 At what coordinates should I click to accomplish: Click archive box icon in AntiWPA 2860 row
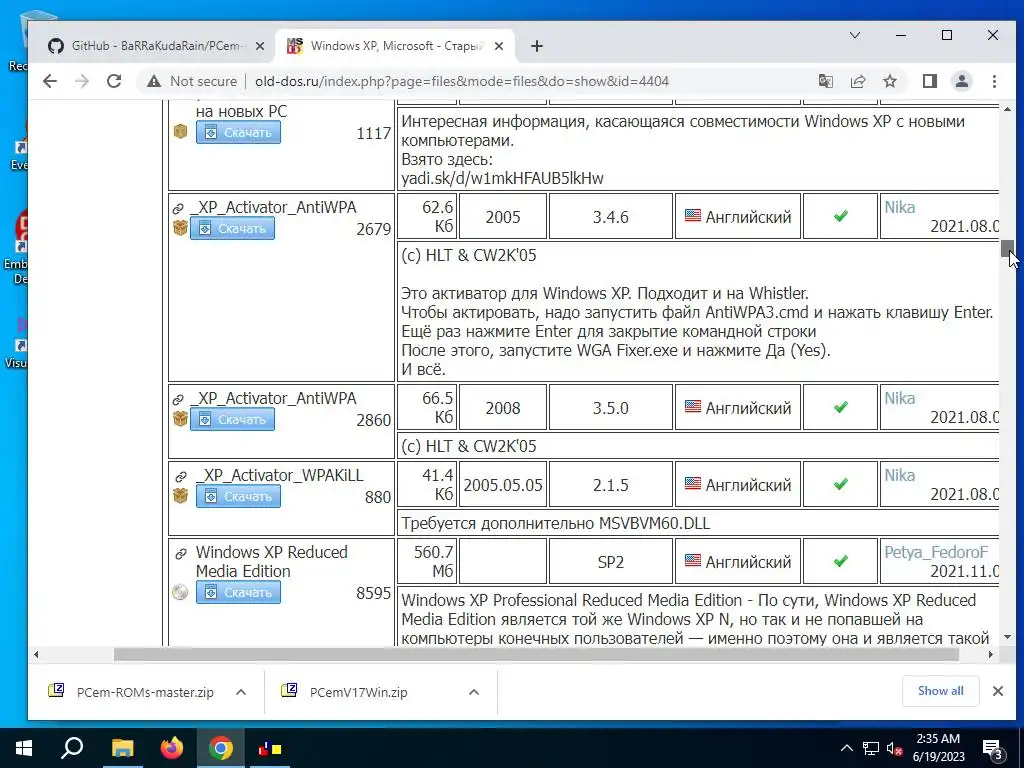pyautogui.click(x=181, y=419)
